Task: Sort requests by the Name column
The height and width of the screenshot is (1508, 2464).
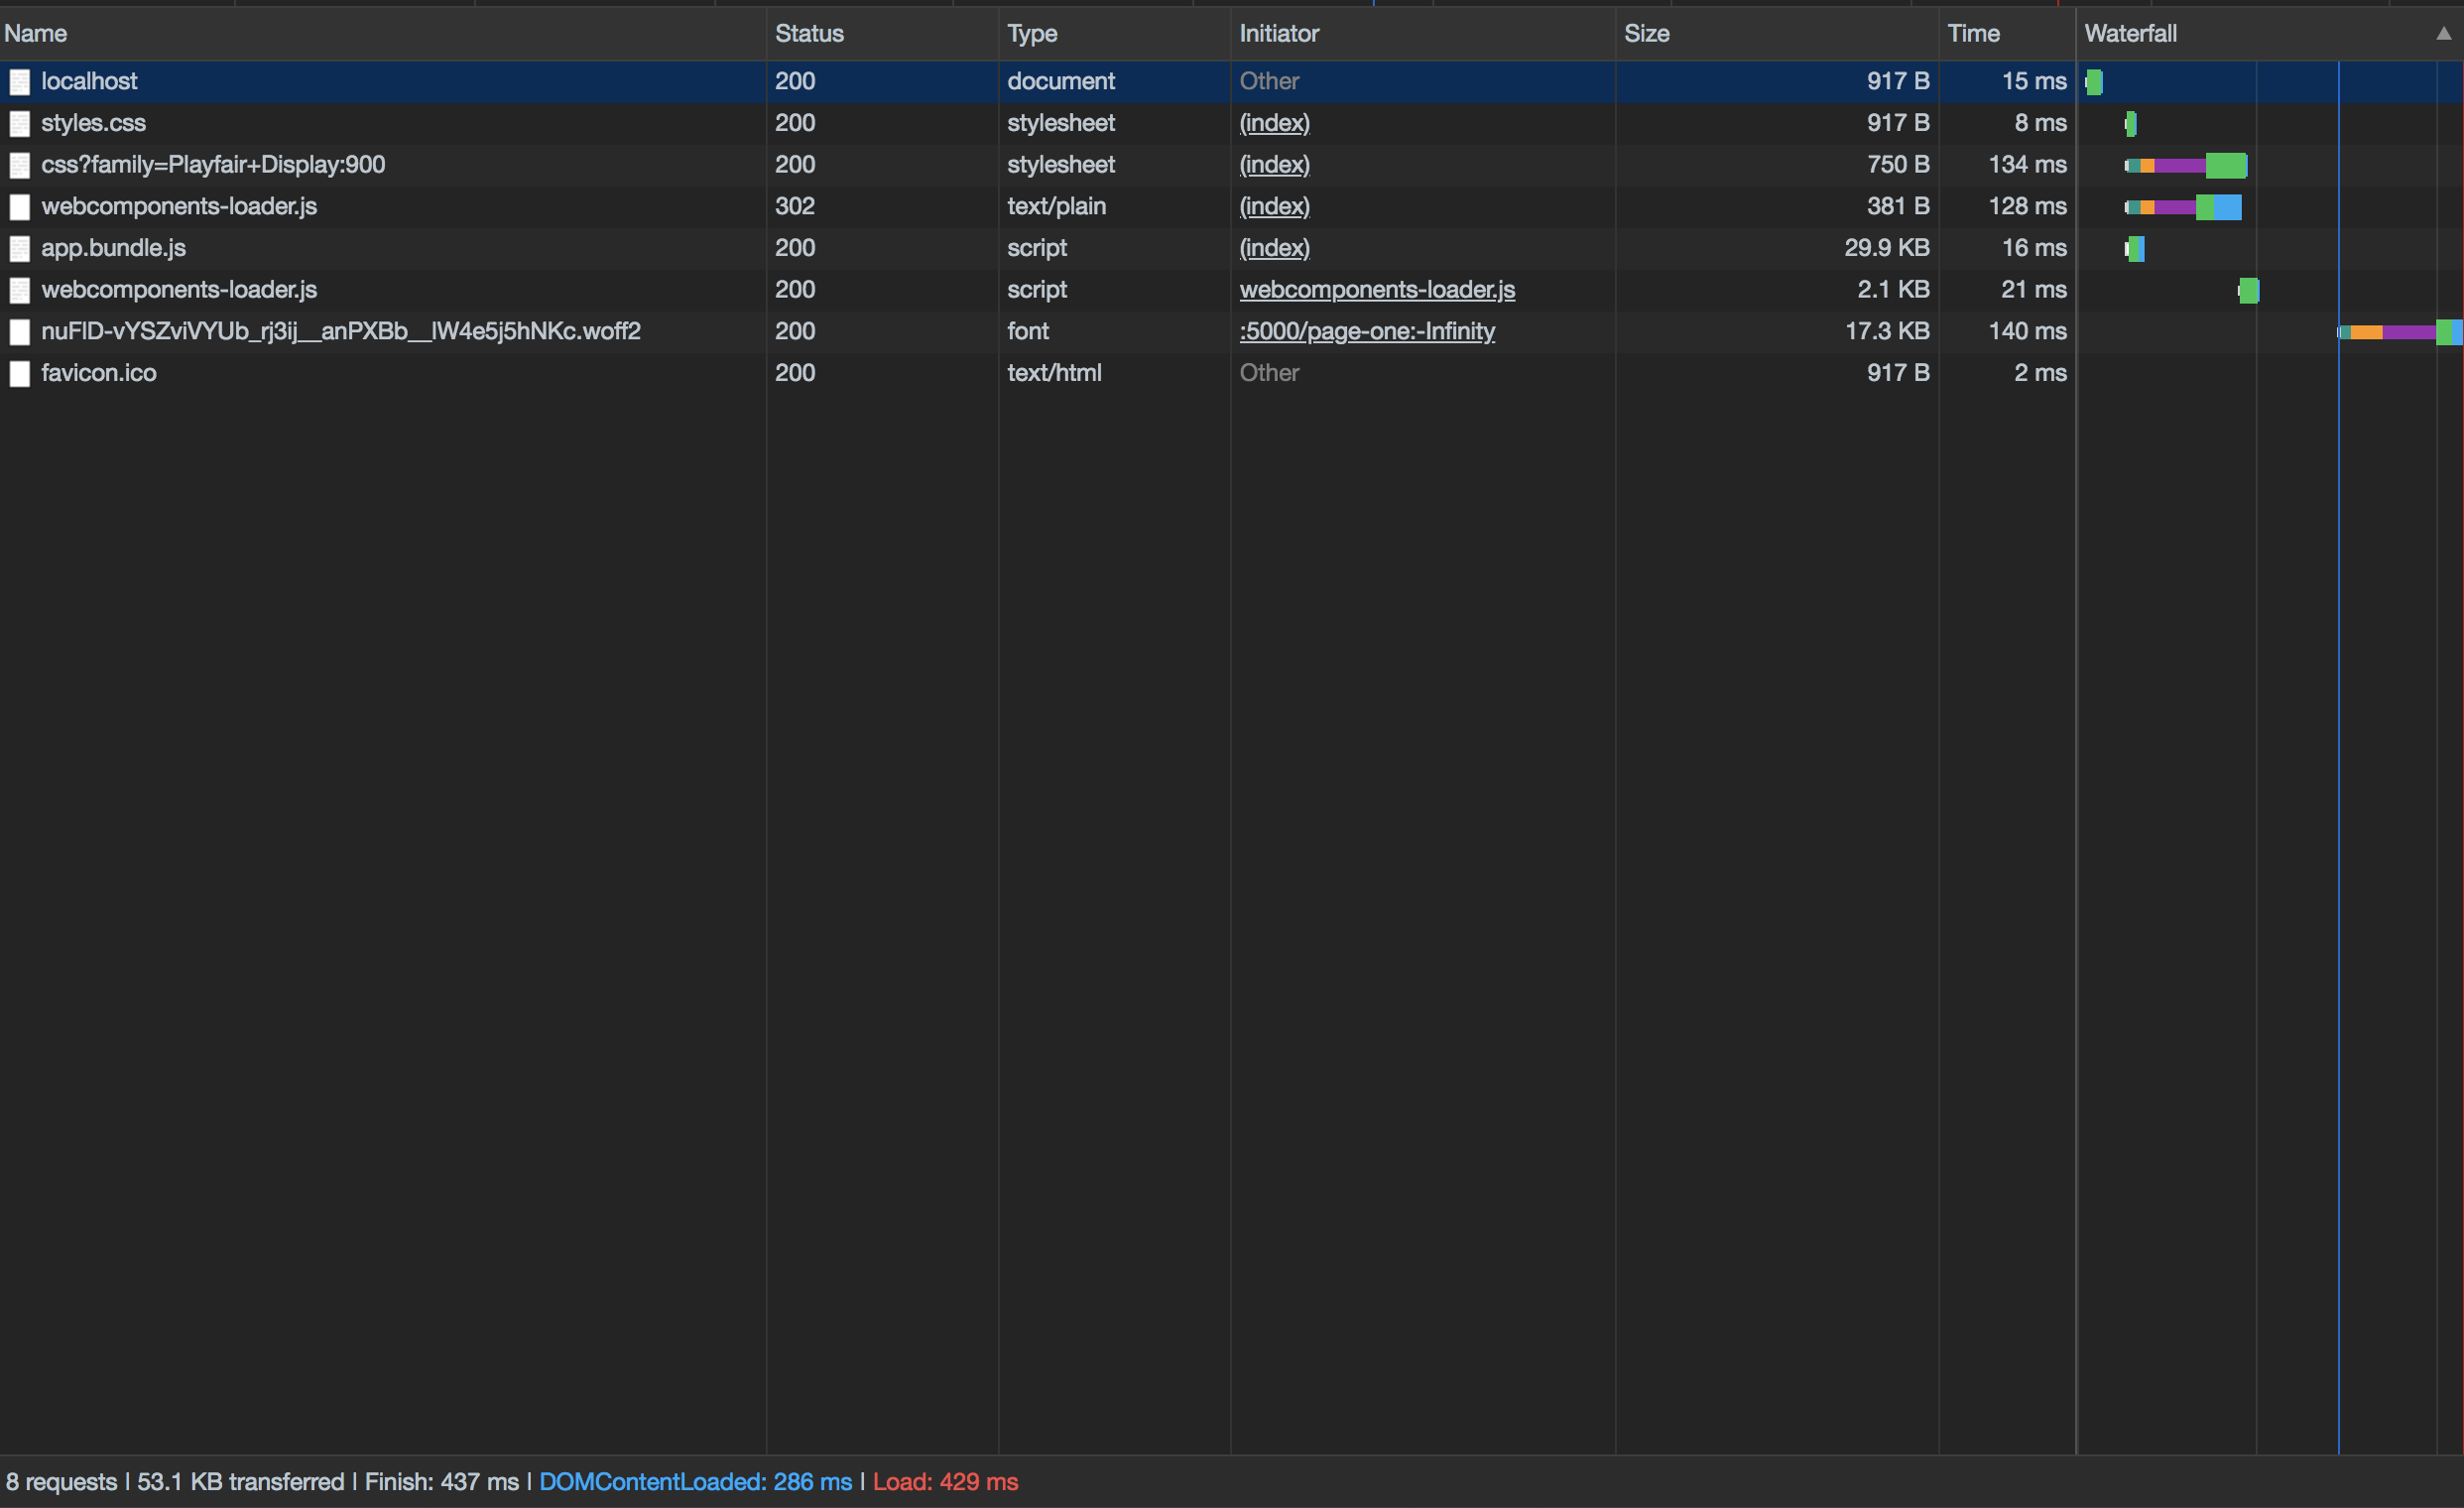Action: [36, 34]
